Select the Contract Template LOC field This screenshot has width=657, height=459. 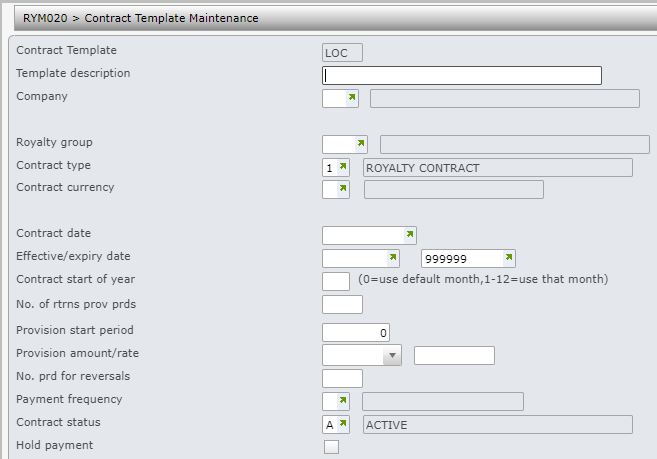(342, 53)
